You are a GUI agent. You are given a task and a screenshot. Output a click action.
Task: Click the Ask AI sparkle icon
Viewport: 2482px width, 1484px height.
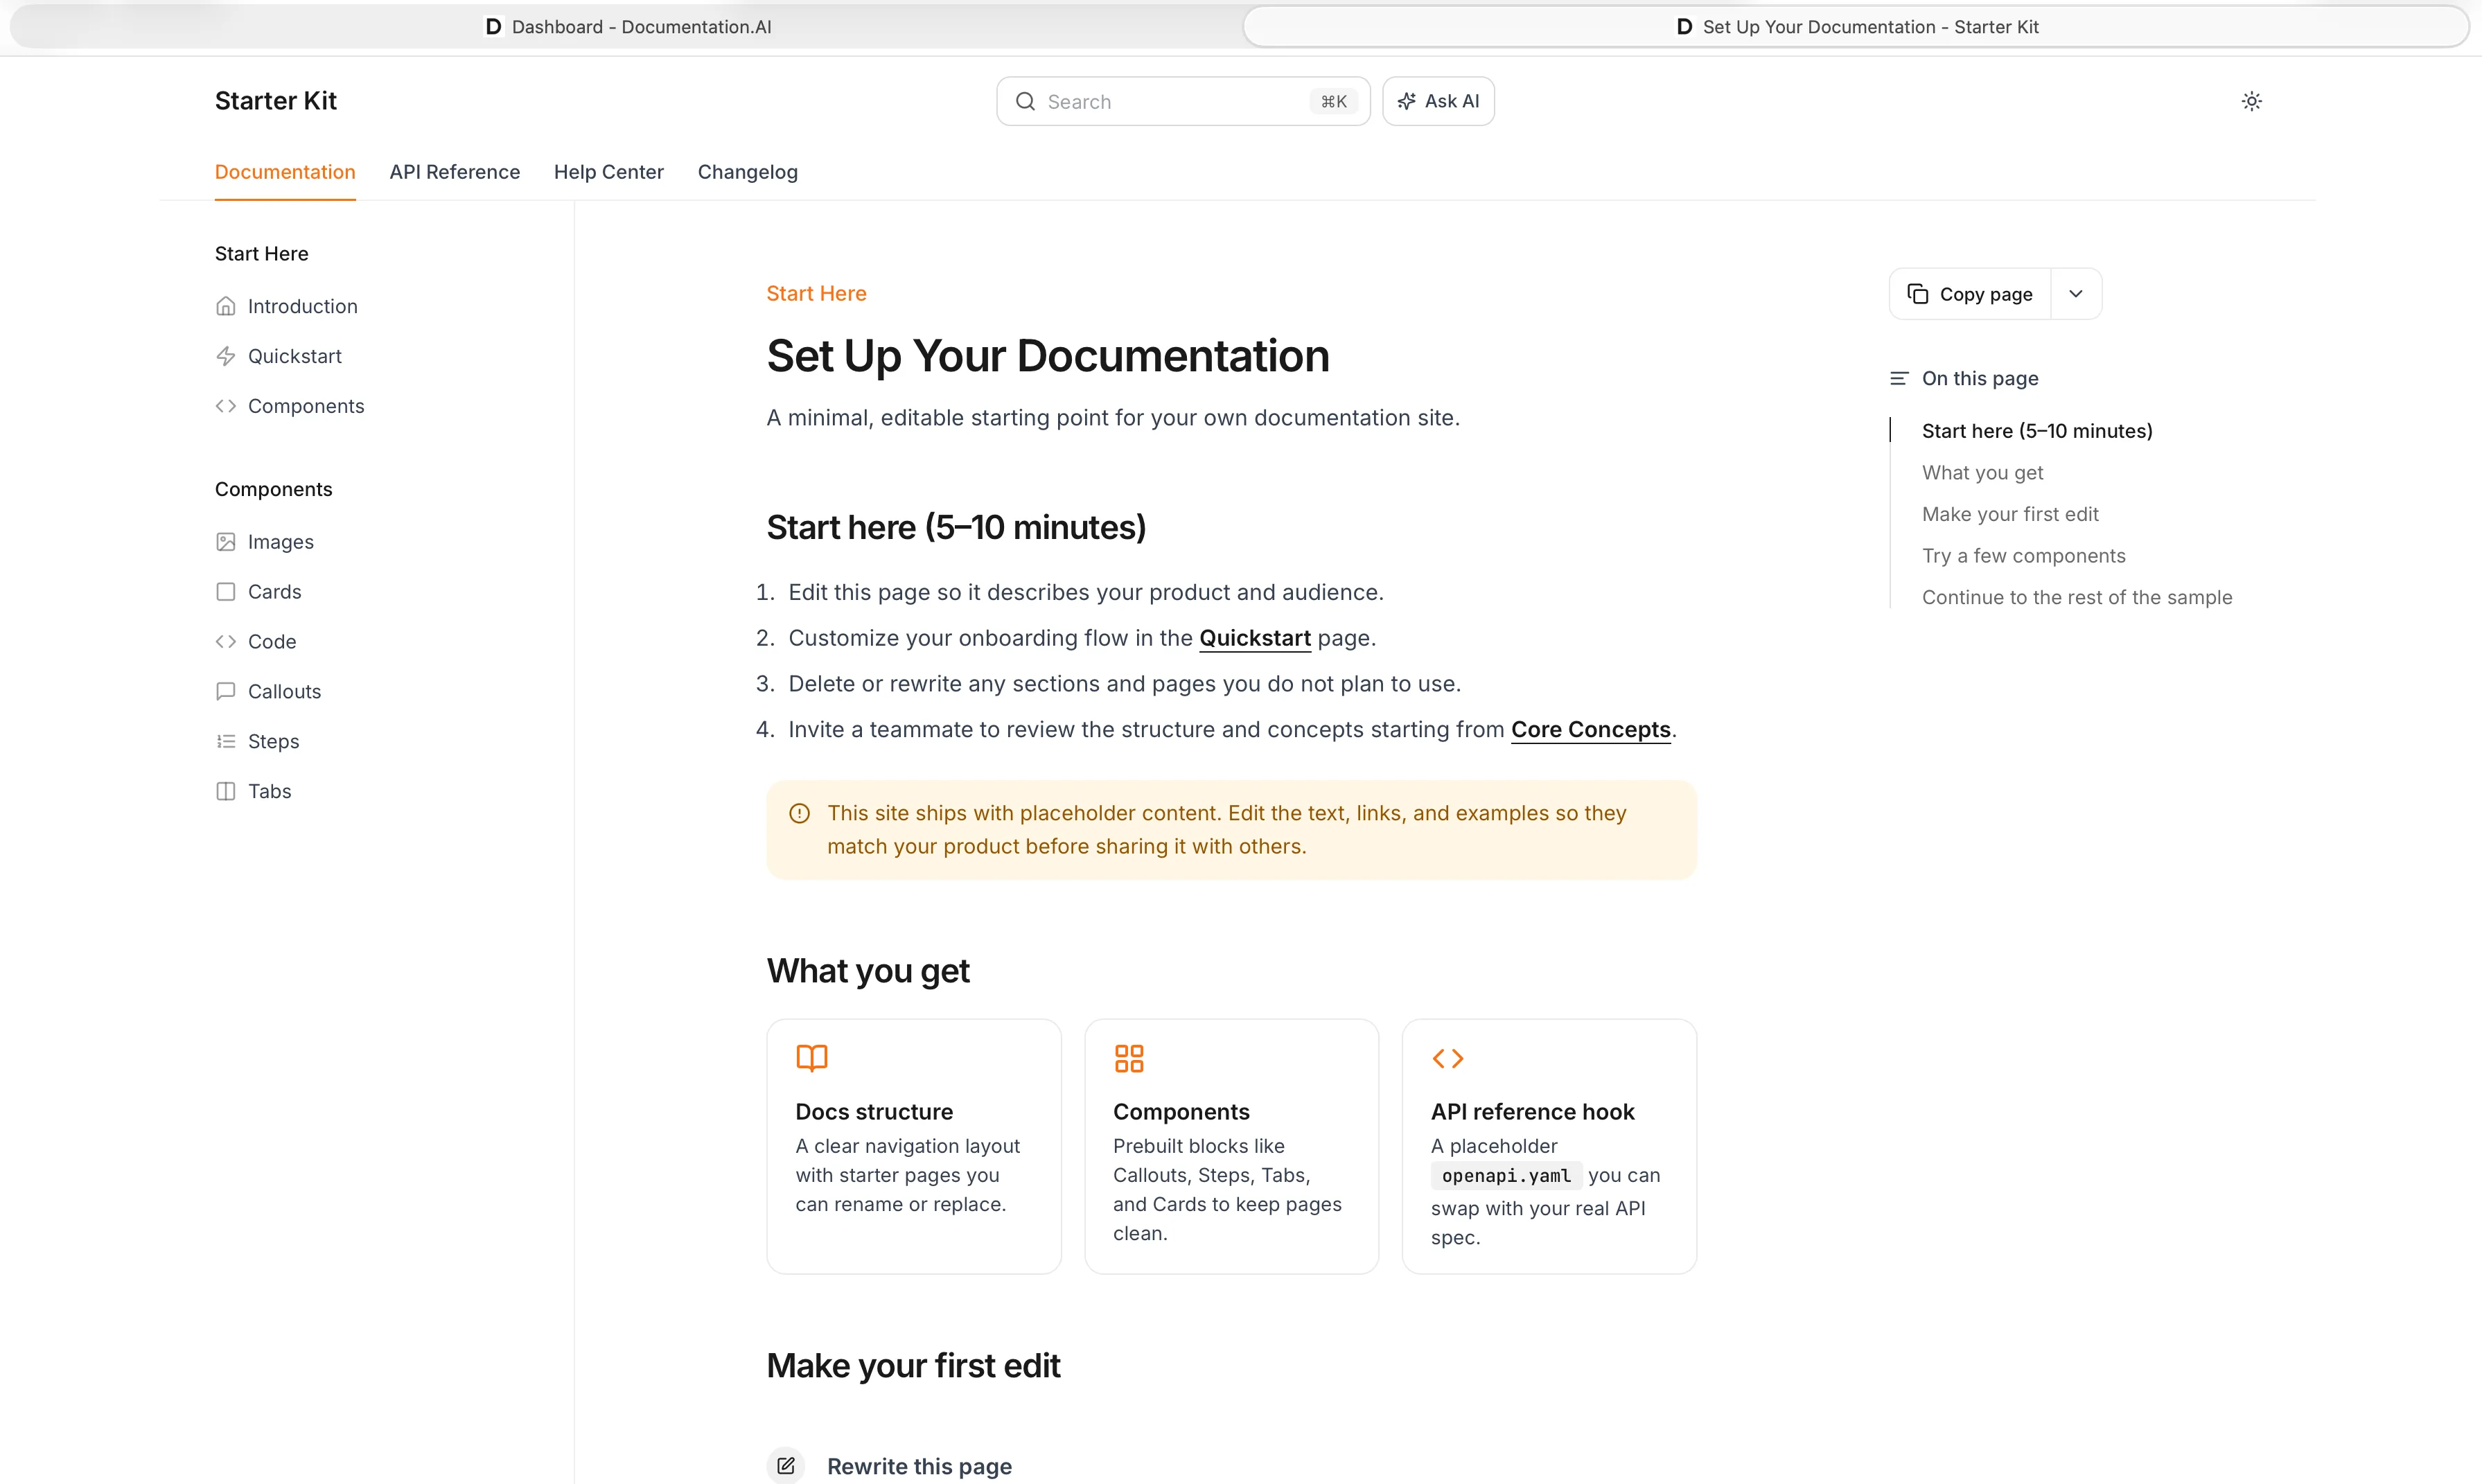(x=1406, y=101)
